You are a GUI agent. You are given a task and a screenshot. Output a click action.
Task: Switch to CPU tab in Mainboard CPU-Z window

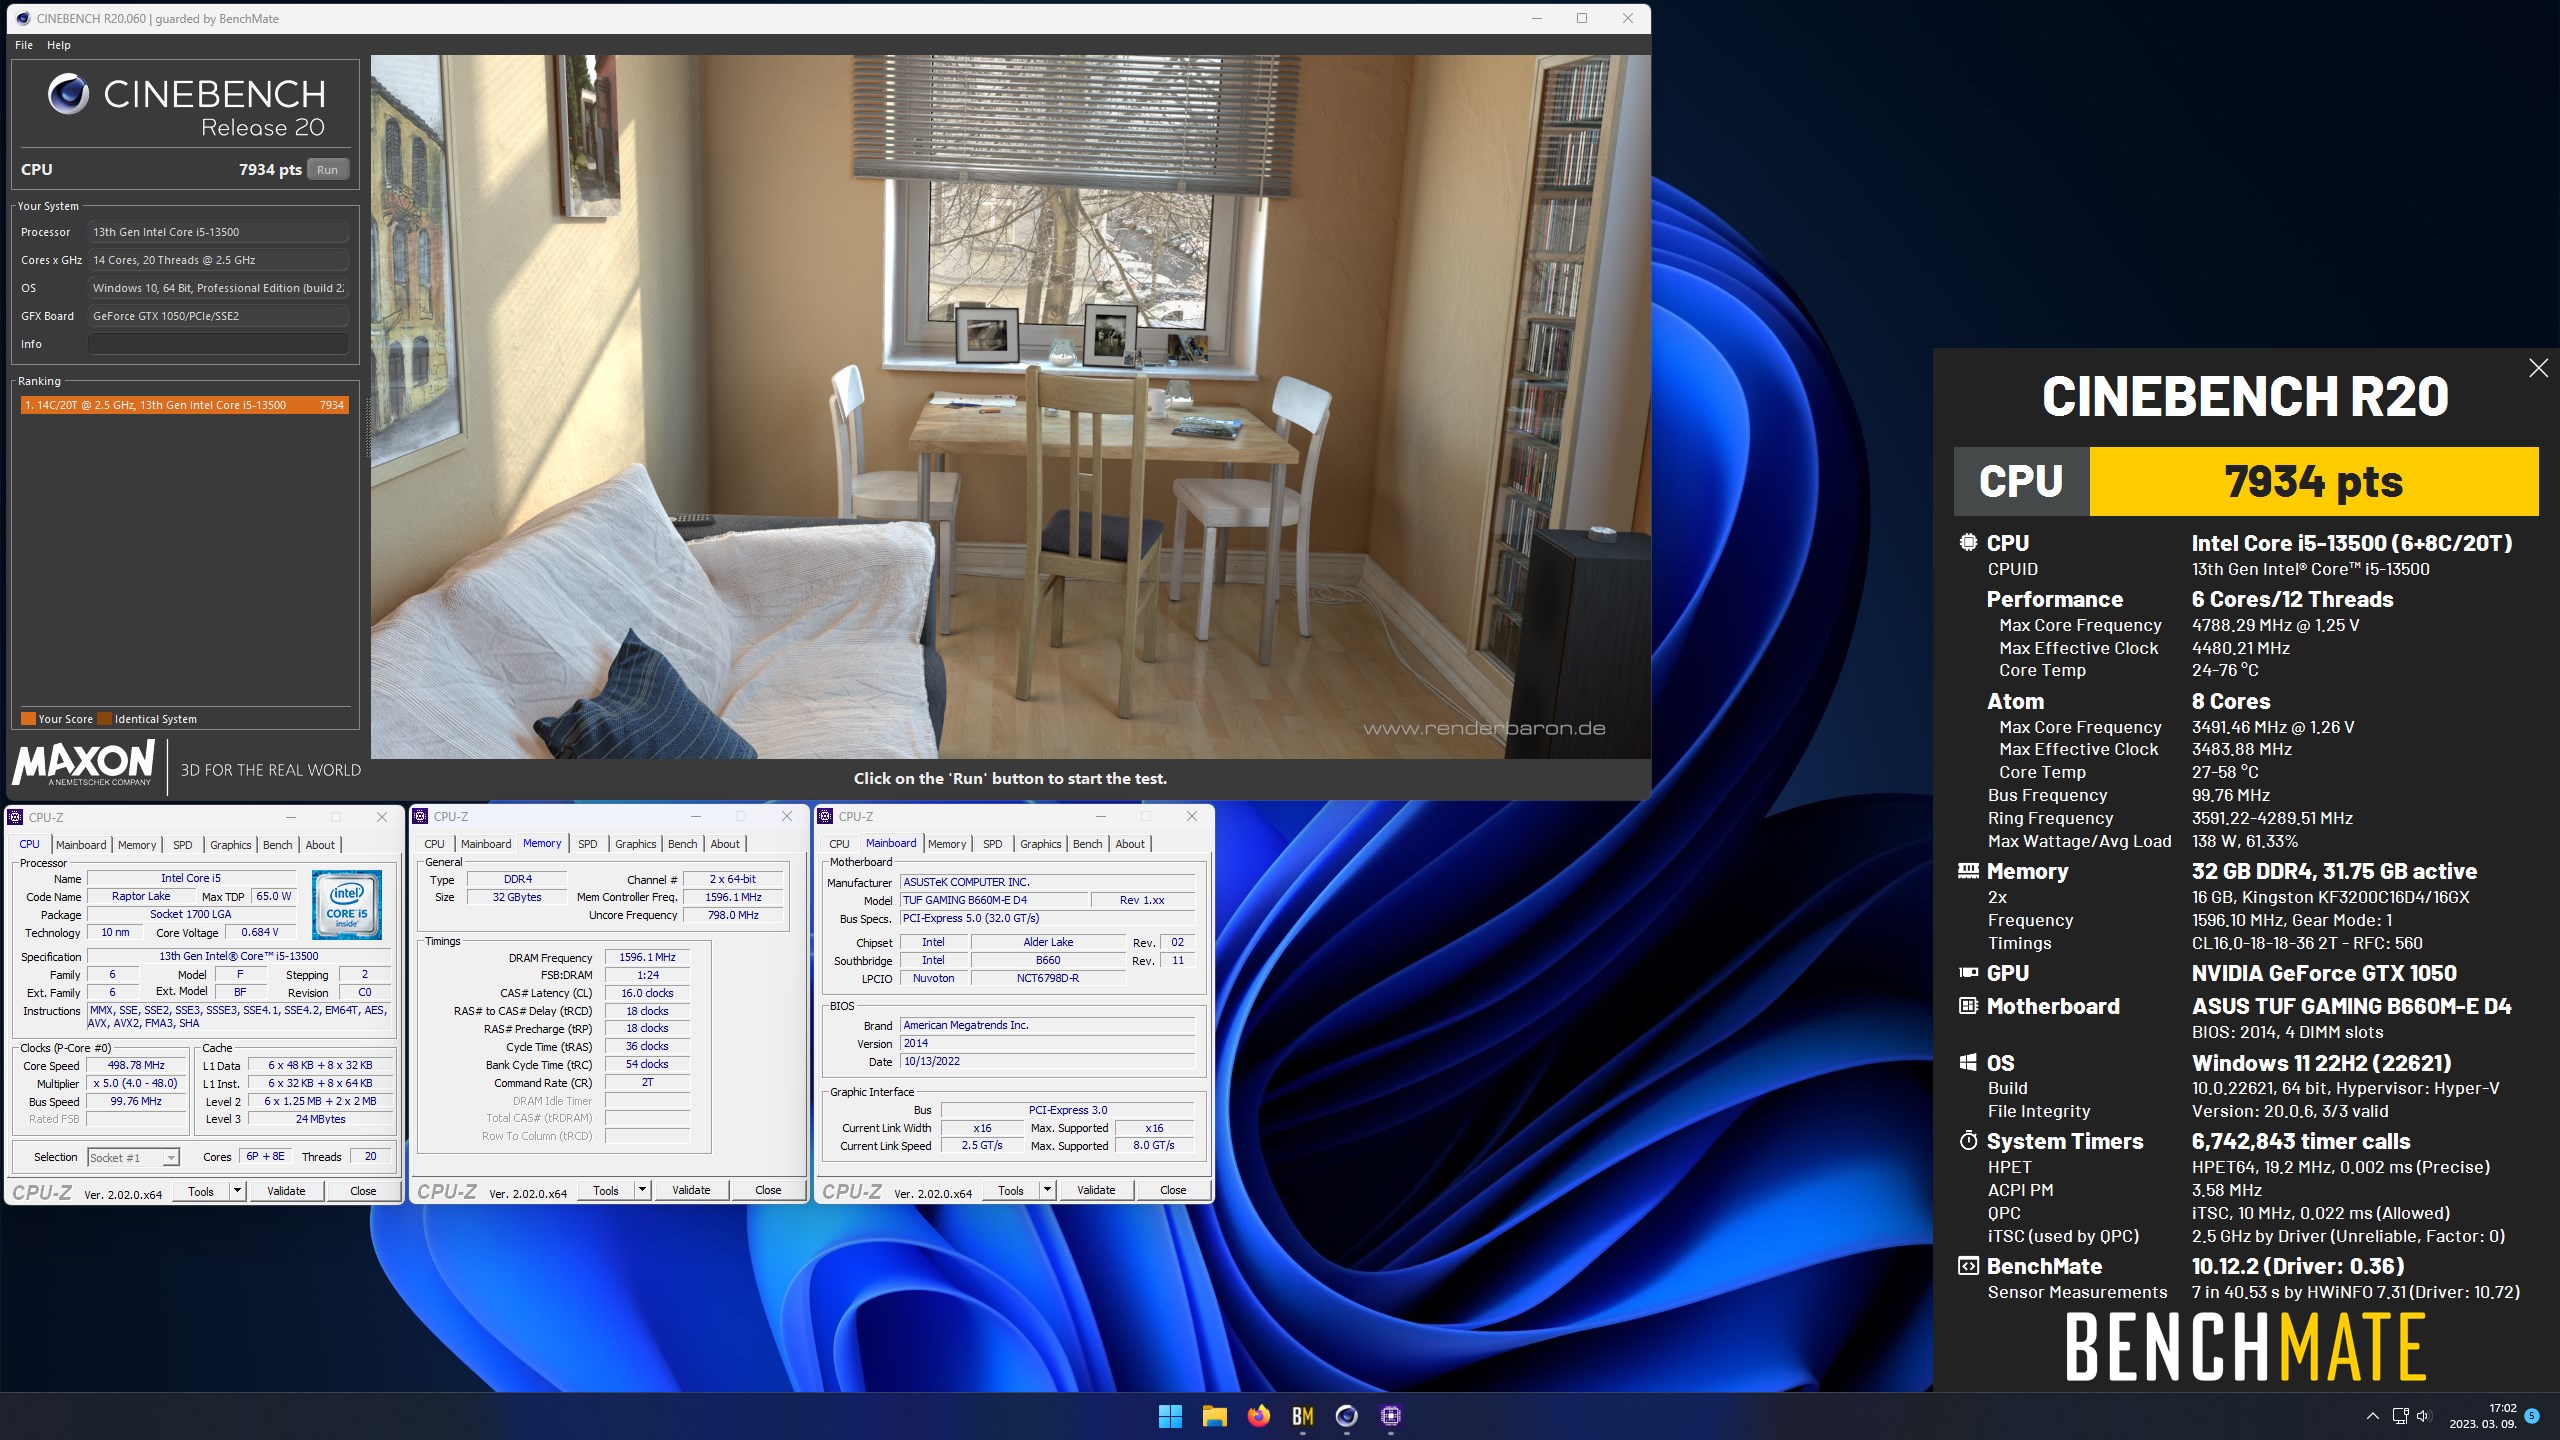click(x=839, y=844)
